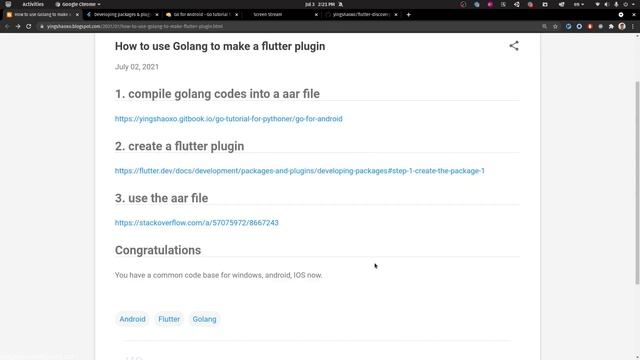This screenshot has height=360, width=640.
Task: Click the network Wi-Fi indicator icon
Action: coord(598,4)
